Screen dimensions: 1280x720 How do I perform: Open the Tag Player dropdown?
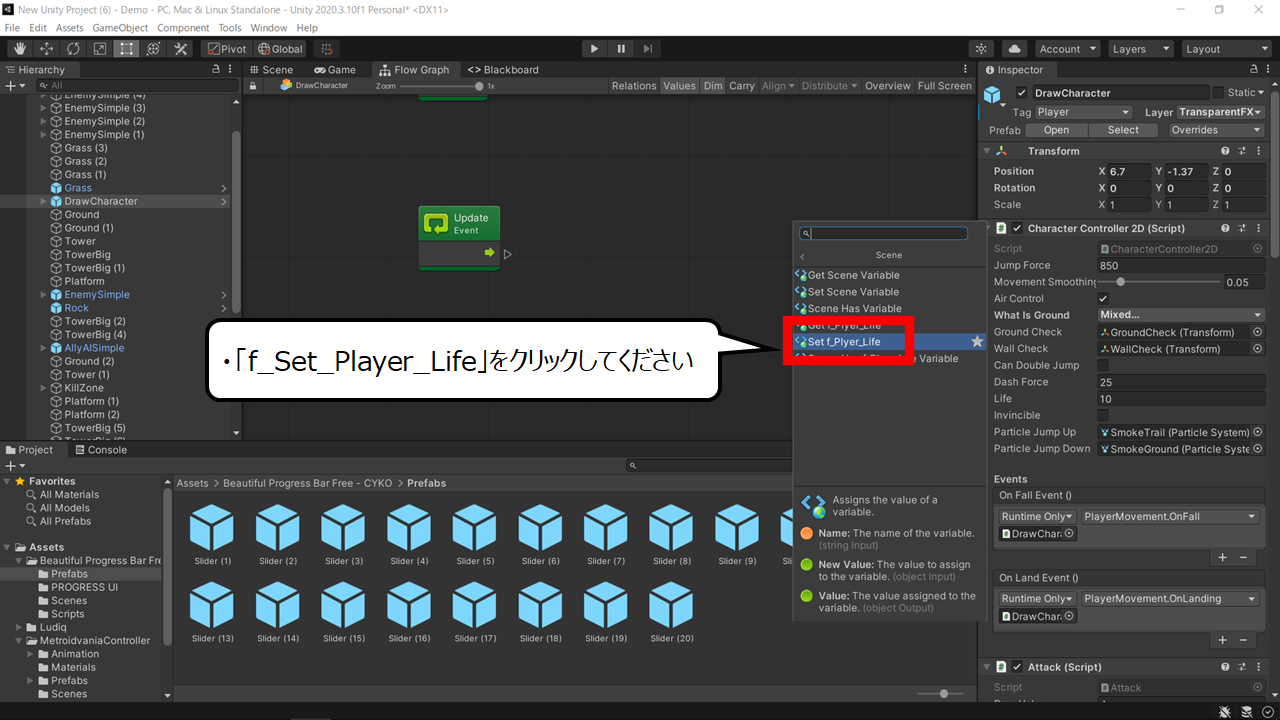[x=1083, y=112]
